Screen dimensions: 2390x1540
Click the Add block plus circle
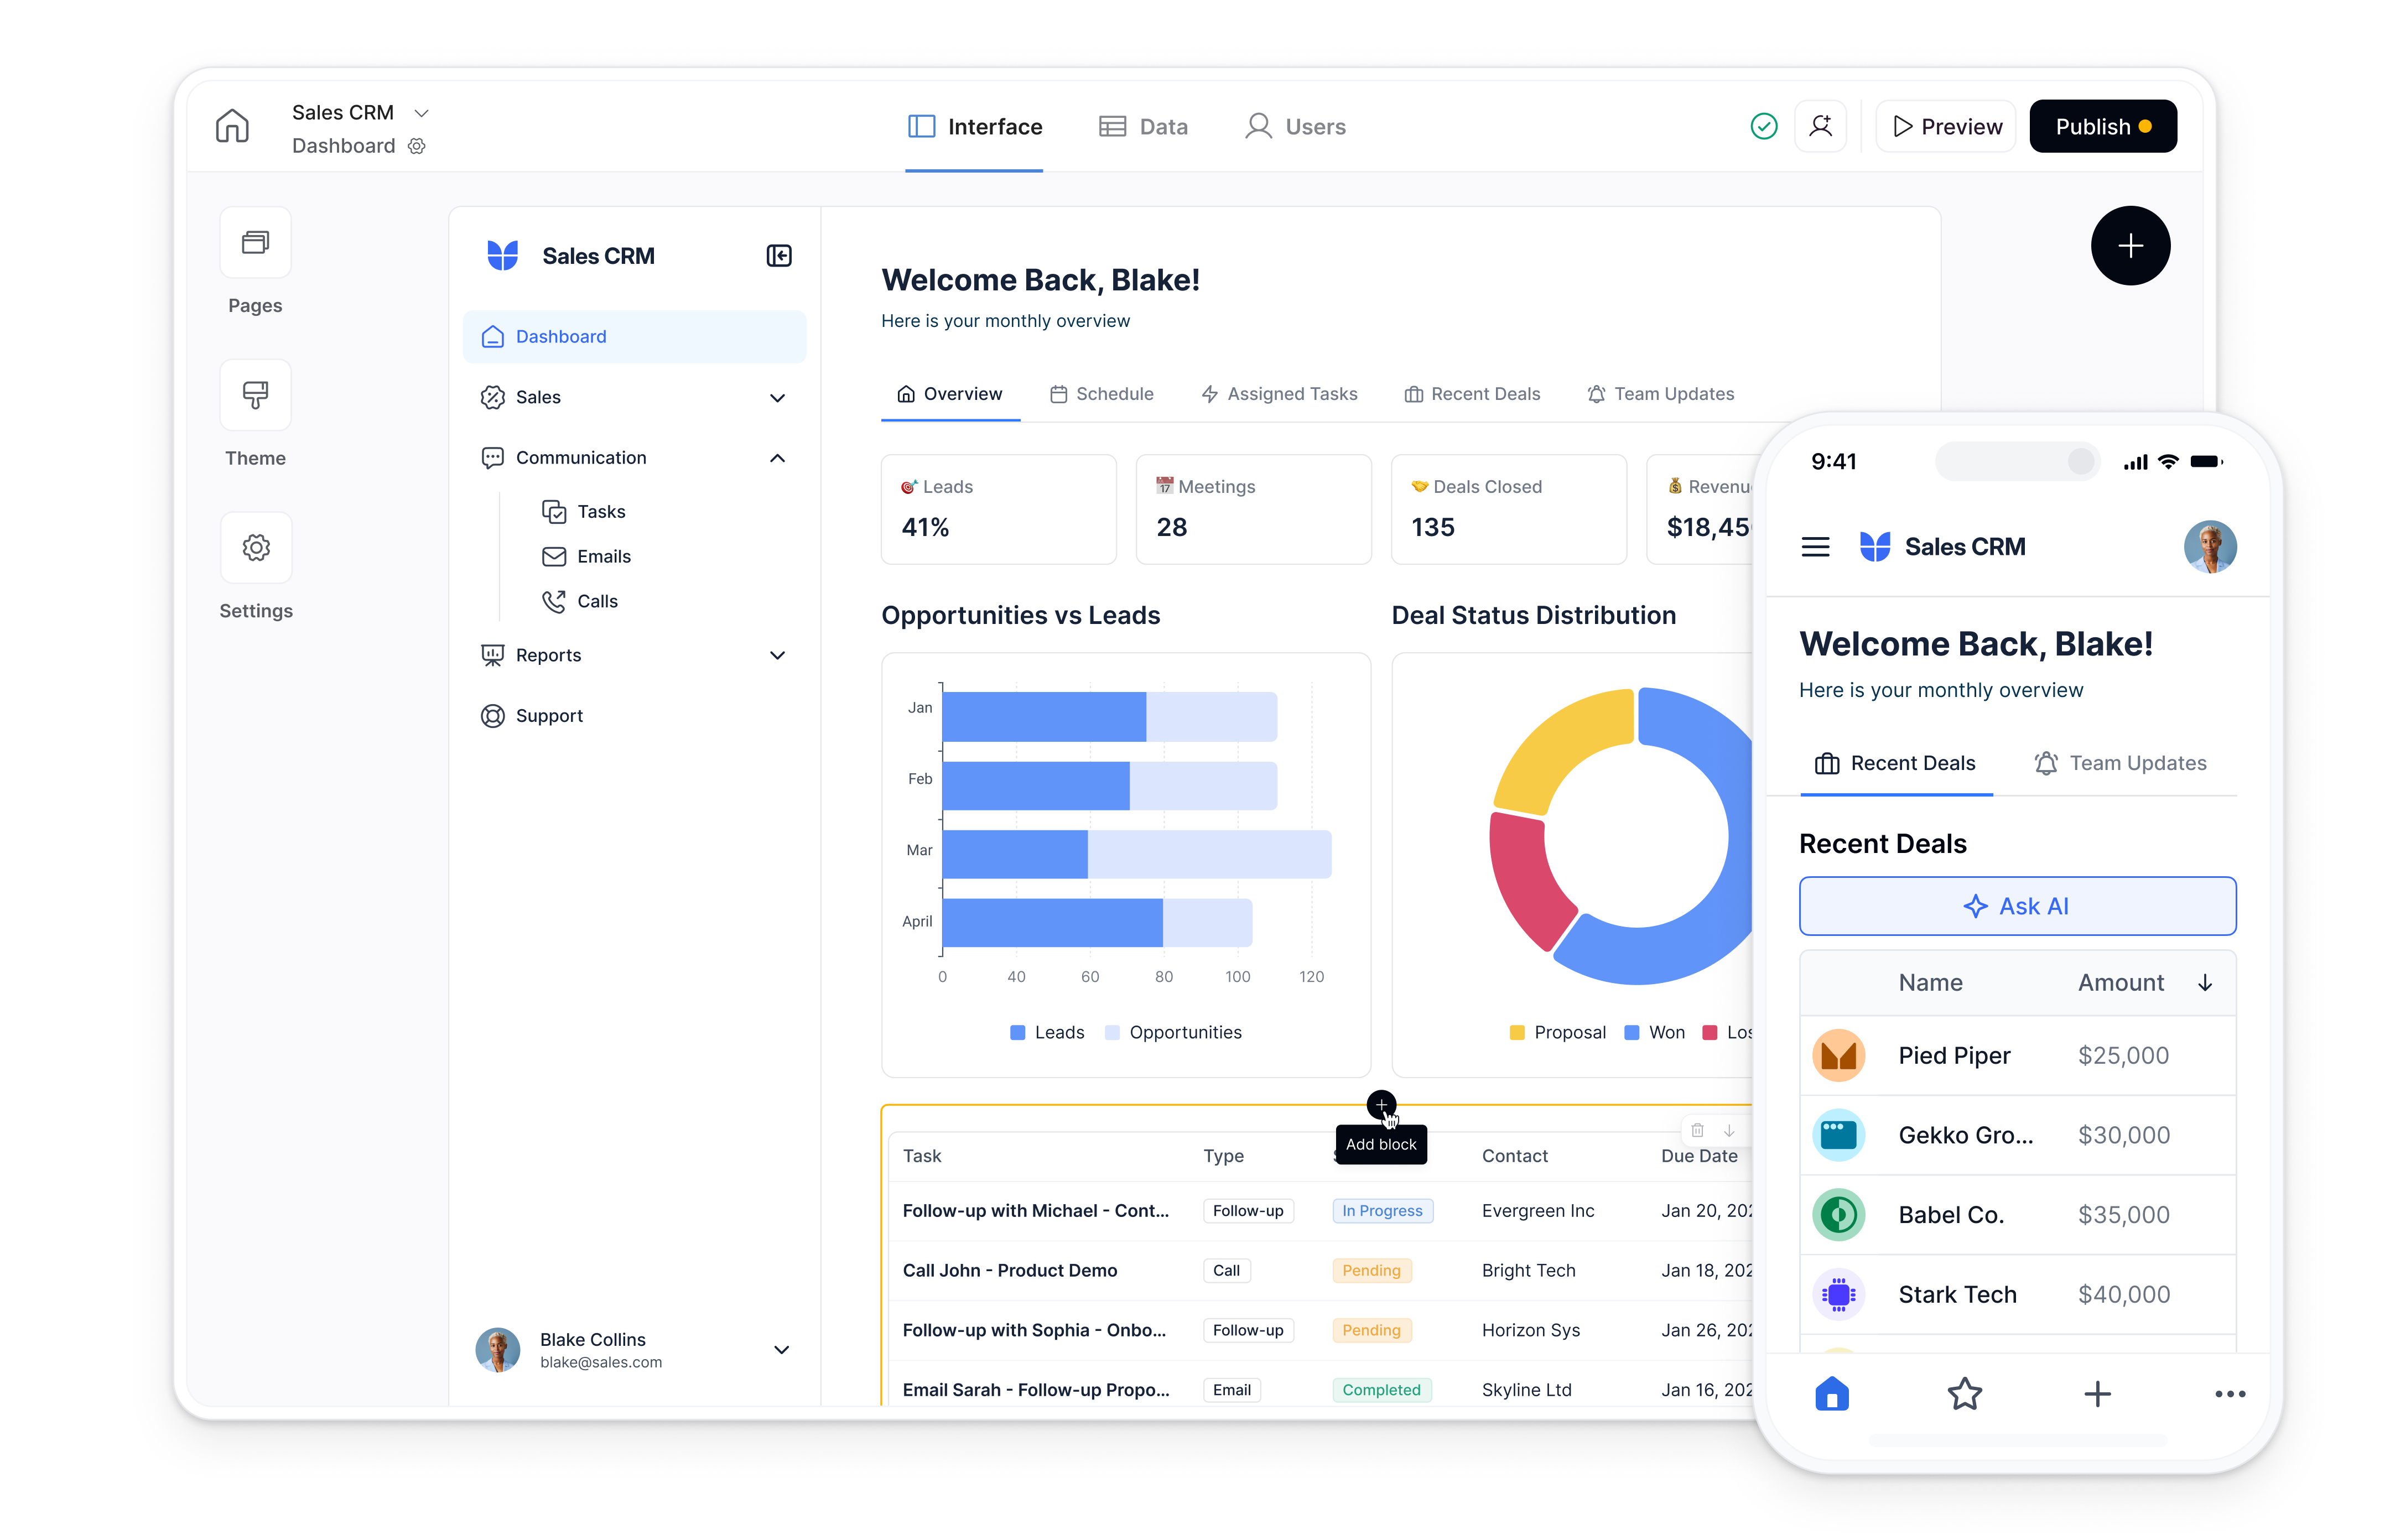(x=1381, y=1105)
